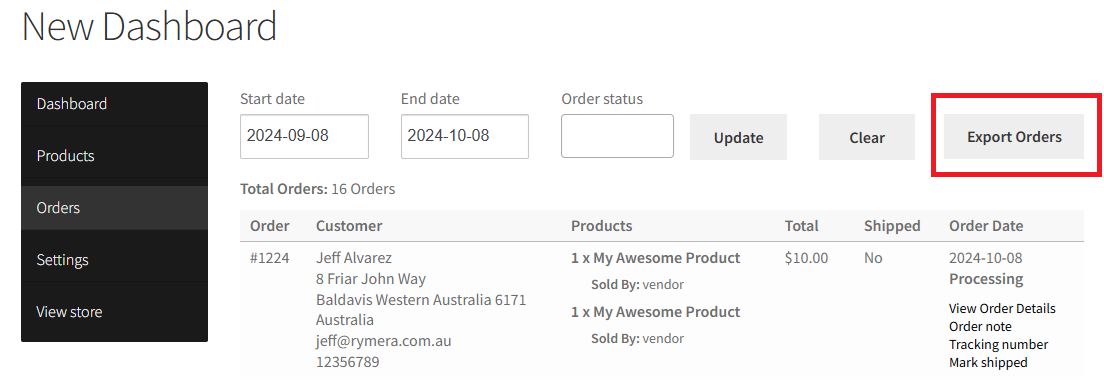Select the Orders sidebar item
The width and height of the screenshot is (1104, 380).
click(x=114, y=208)
